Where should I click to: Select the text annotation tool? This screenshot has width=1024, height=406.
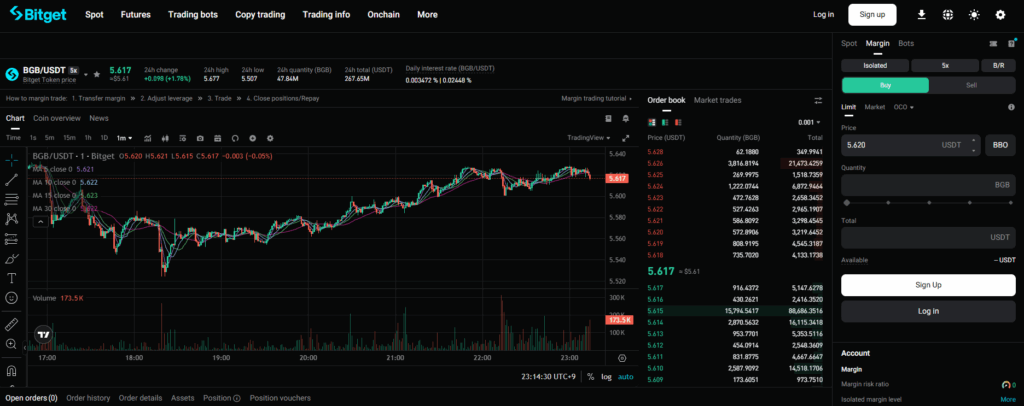(x=12, y=277)
